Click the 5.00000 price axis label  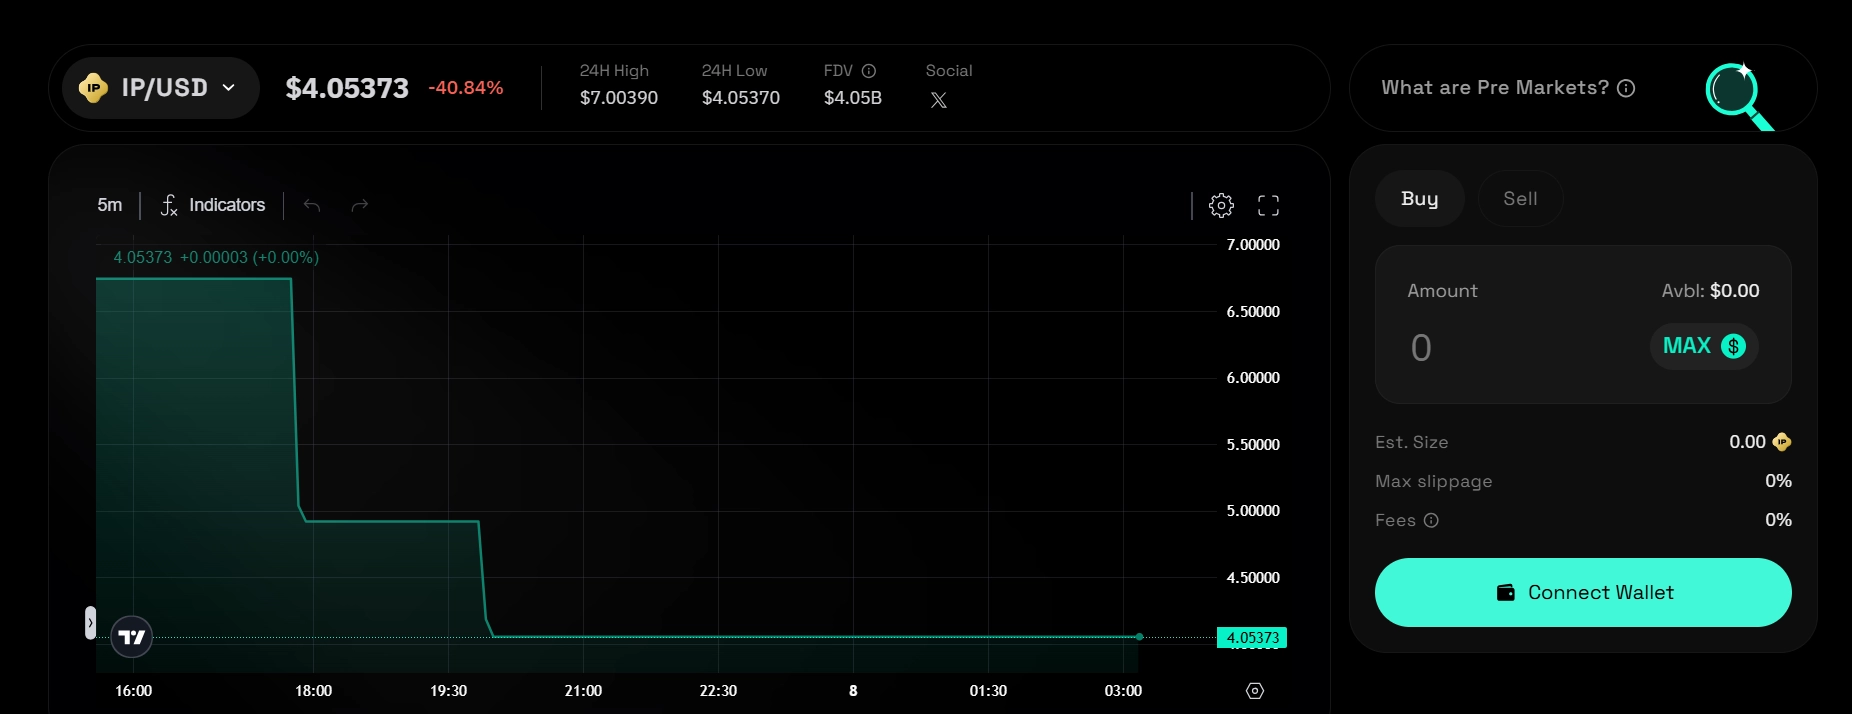click(1253, 511)
